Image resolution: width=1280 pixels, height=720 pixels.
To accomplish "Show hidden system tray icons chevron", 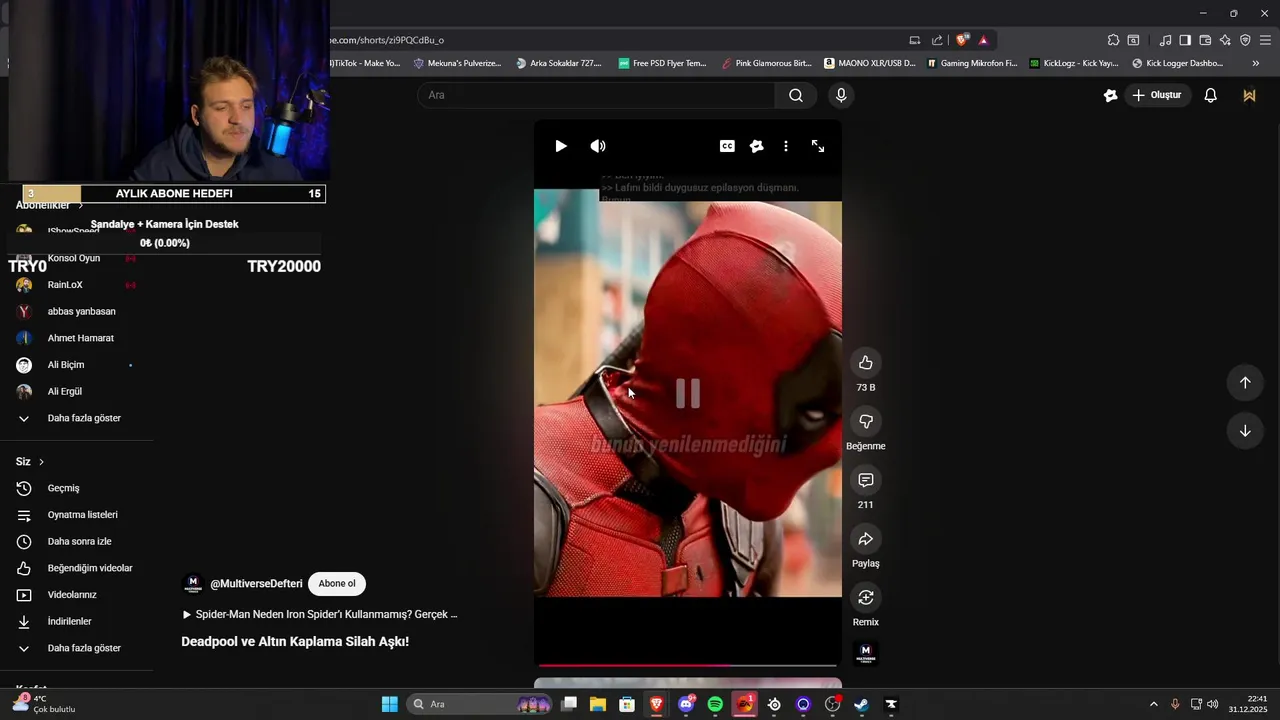I will pyautogui.click(x=1153, y=704).
